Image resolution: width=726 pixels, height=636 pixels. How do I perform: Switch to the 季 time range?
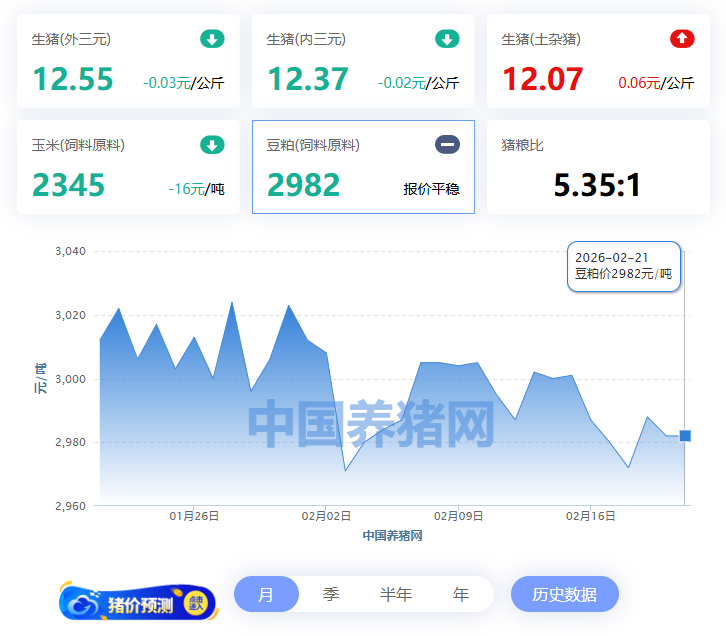[x=331, y=594]
